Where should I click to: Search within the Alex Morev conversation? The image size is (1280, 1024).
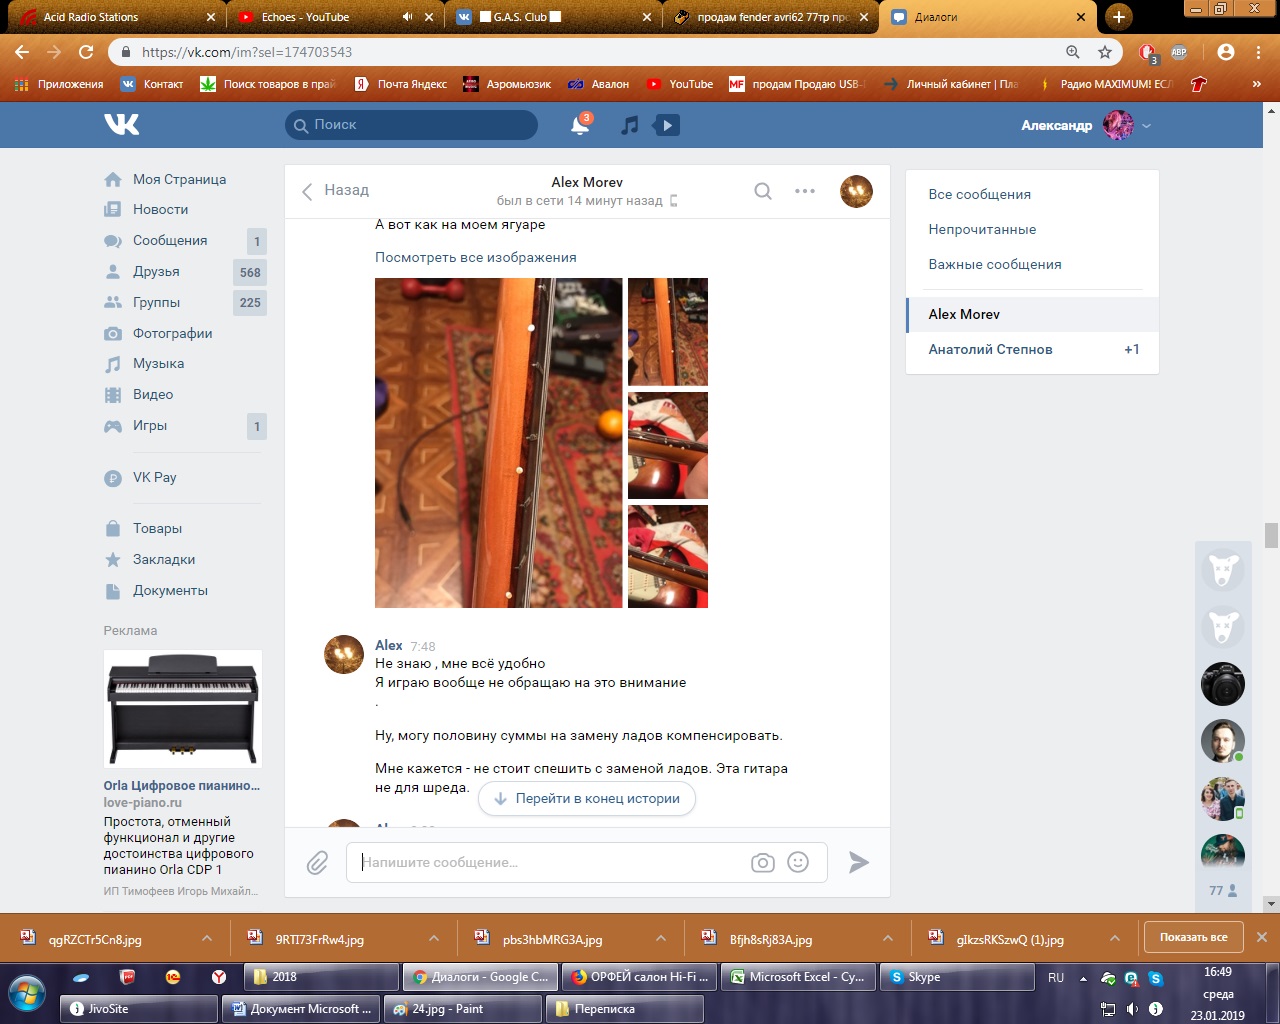click(x=763, y=191)
